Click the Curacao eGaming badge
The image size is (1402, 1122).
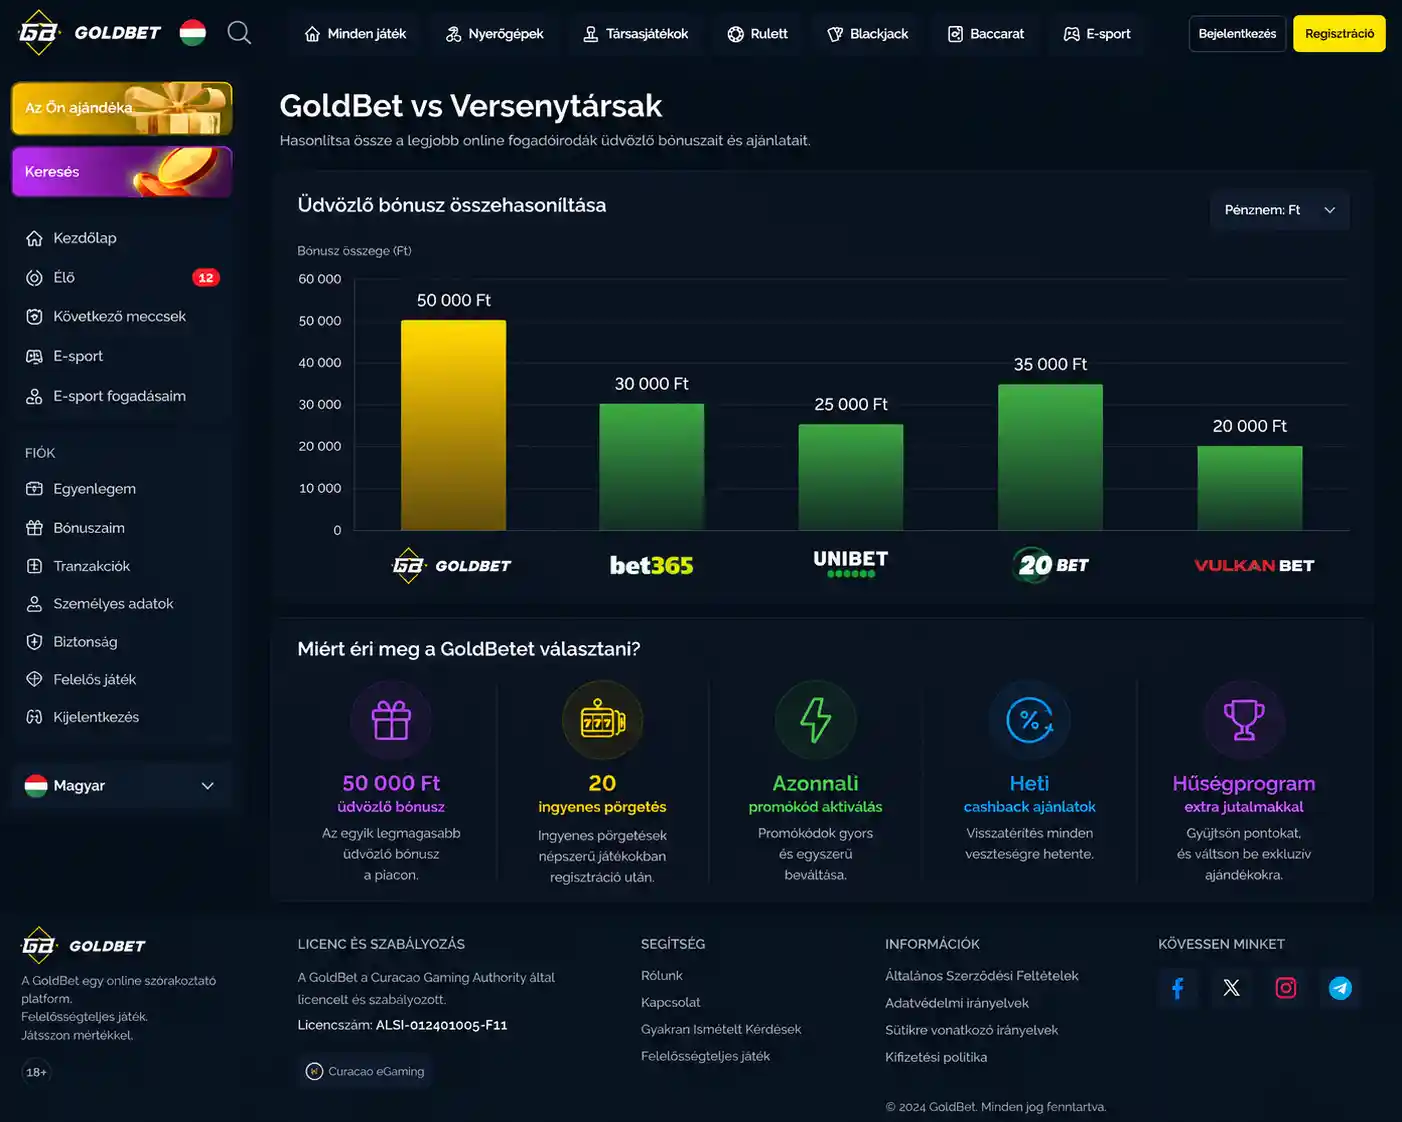pyautogui.click(x=366, y=1071)
